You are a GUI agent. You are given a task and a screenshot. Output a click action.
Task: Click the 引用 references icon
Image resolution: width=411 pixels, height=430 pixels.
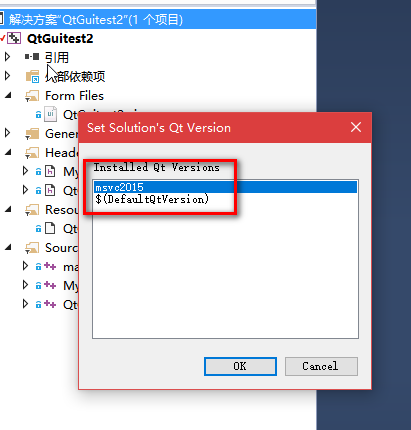point(32,57)
